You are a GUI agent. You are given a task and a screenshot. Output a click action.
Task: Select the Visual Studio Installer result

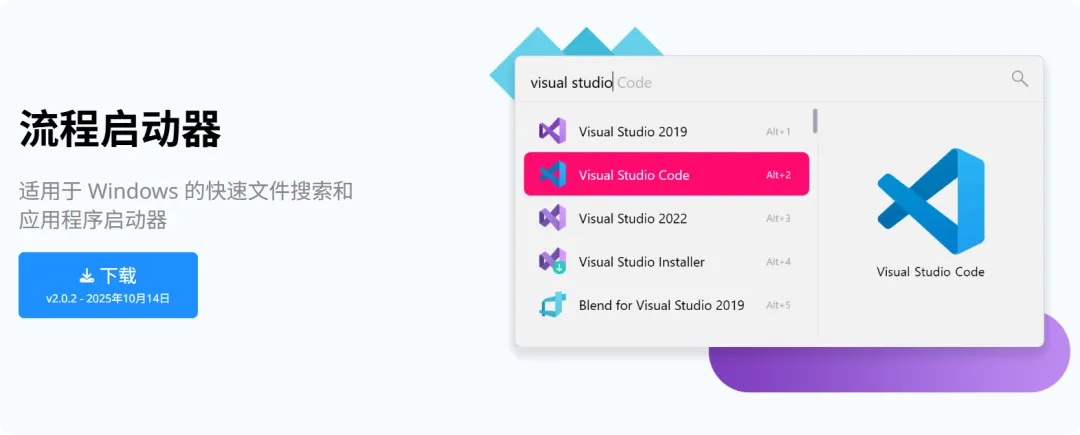tap(666, 262)
